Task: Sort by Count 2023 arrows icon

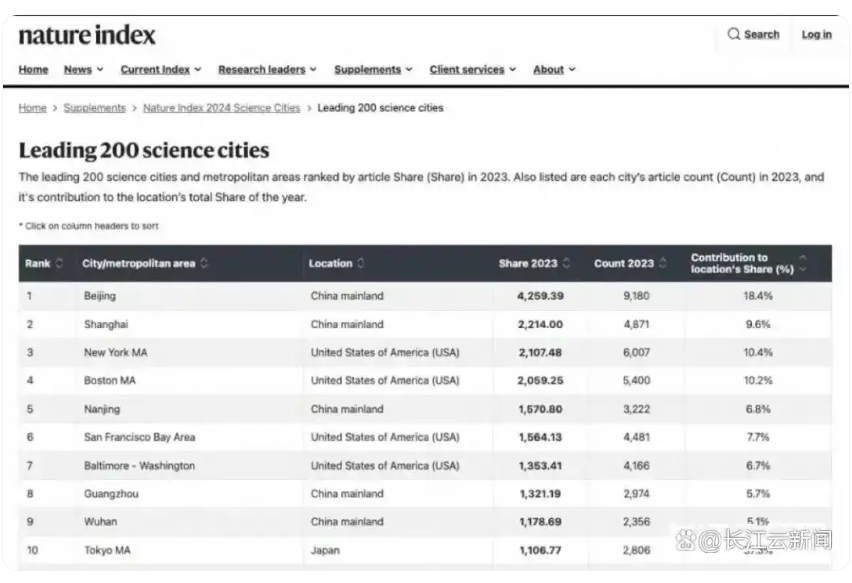Action: tap(662, 264)
